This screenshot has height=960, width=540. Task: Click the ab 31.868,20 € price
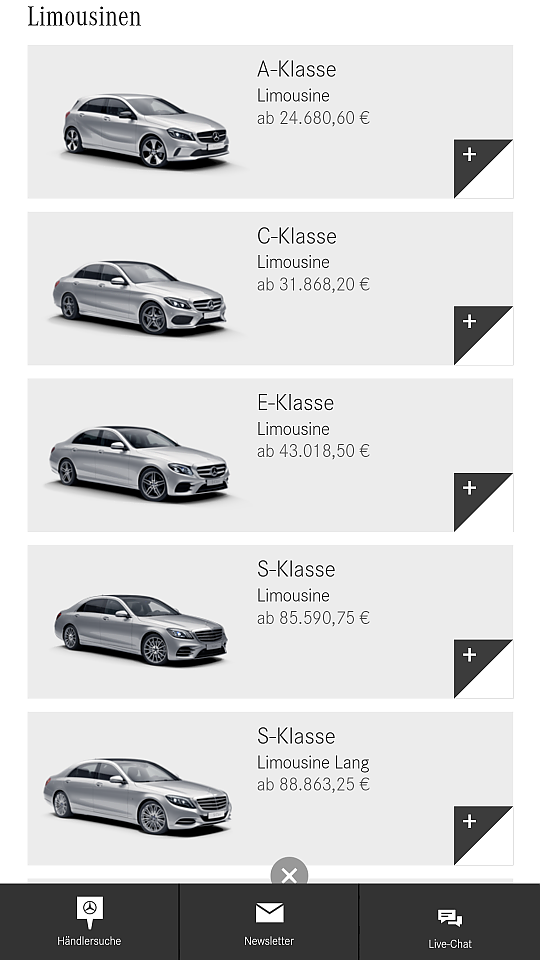tap(313, 285)
